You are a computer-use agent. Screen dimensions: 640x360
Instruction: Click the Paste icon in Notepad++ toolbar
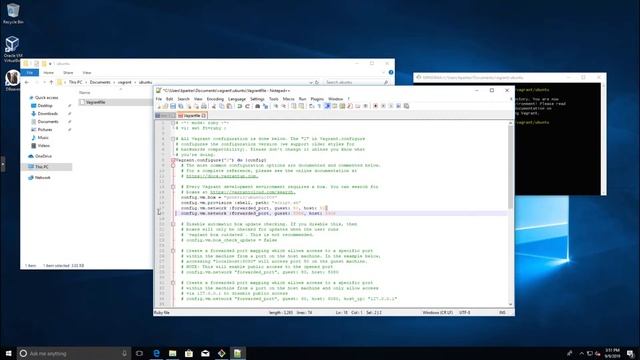[x=229, y=106]
